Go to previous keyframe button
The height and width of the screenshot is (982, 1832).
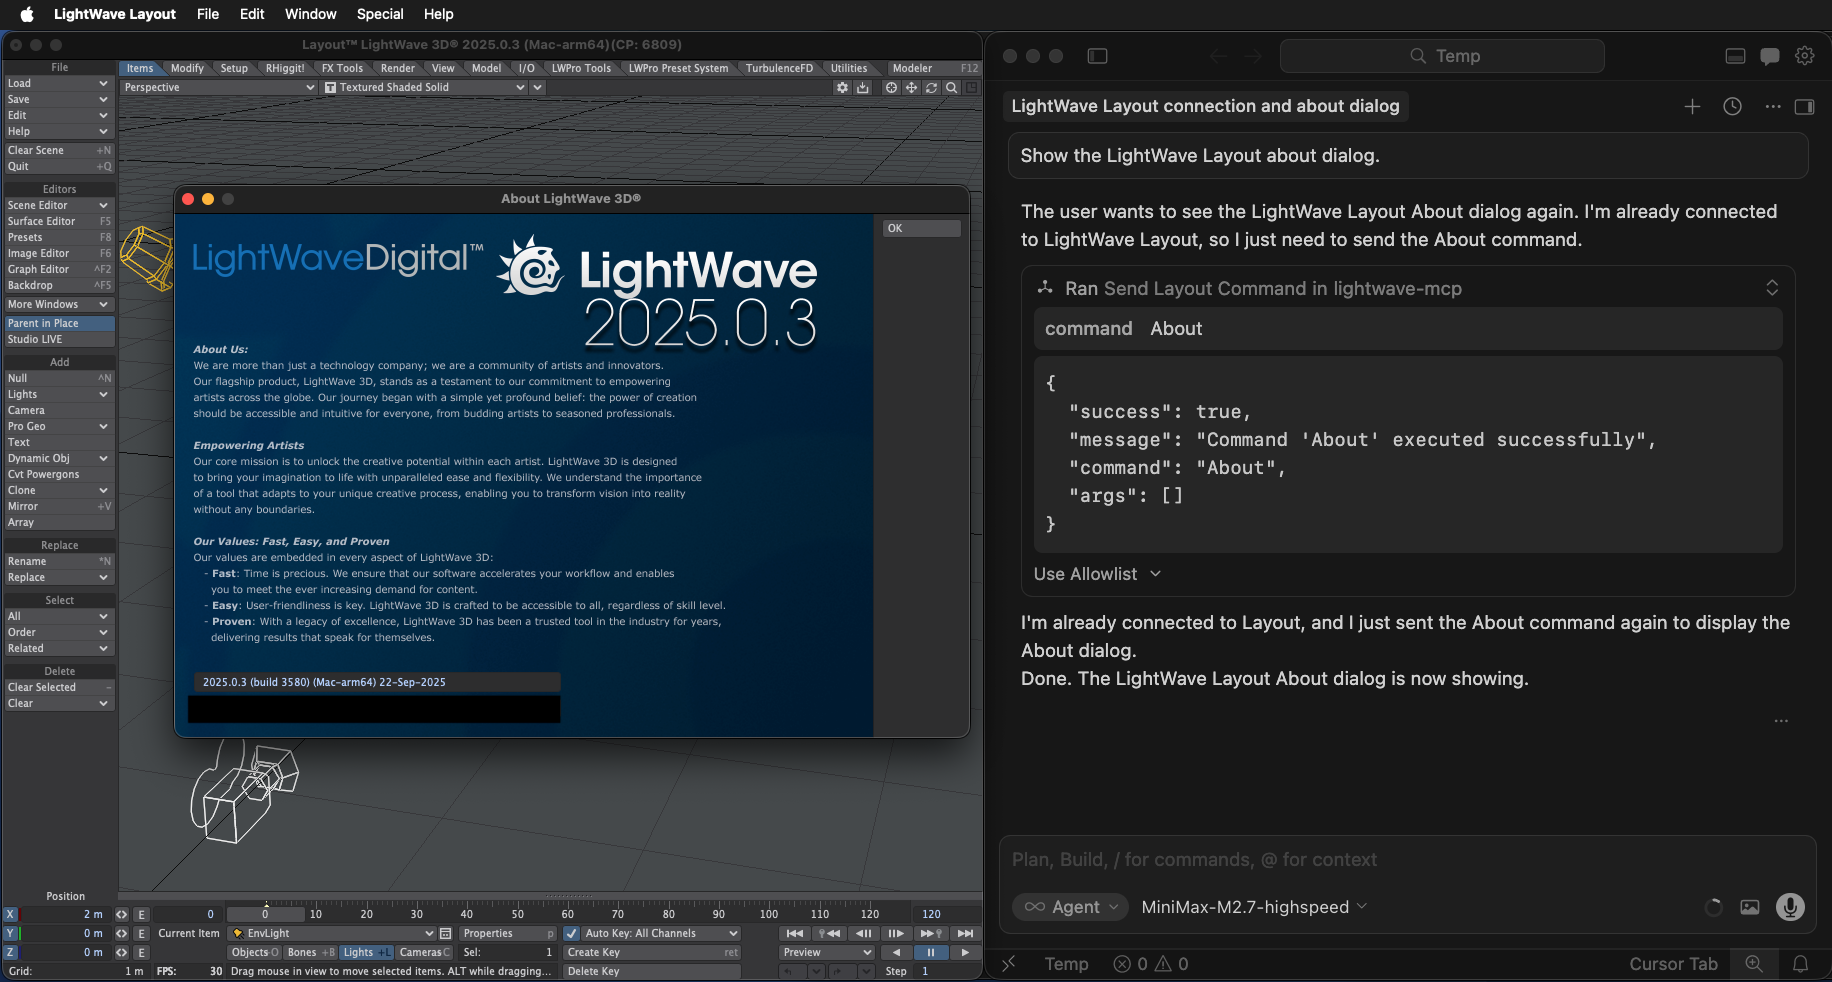coord(829,933)
